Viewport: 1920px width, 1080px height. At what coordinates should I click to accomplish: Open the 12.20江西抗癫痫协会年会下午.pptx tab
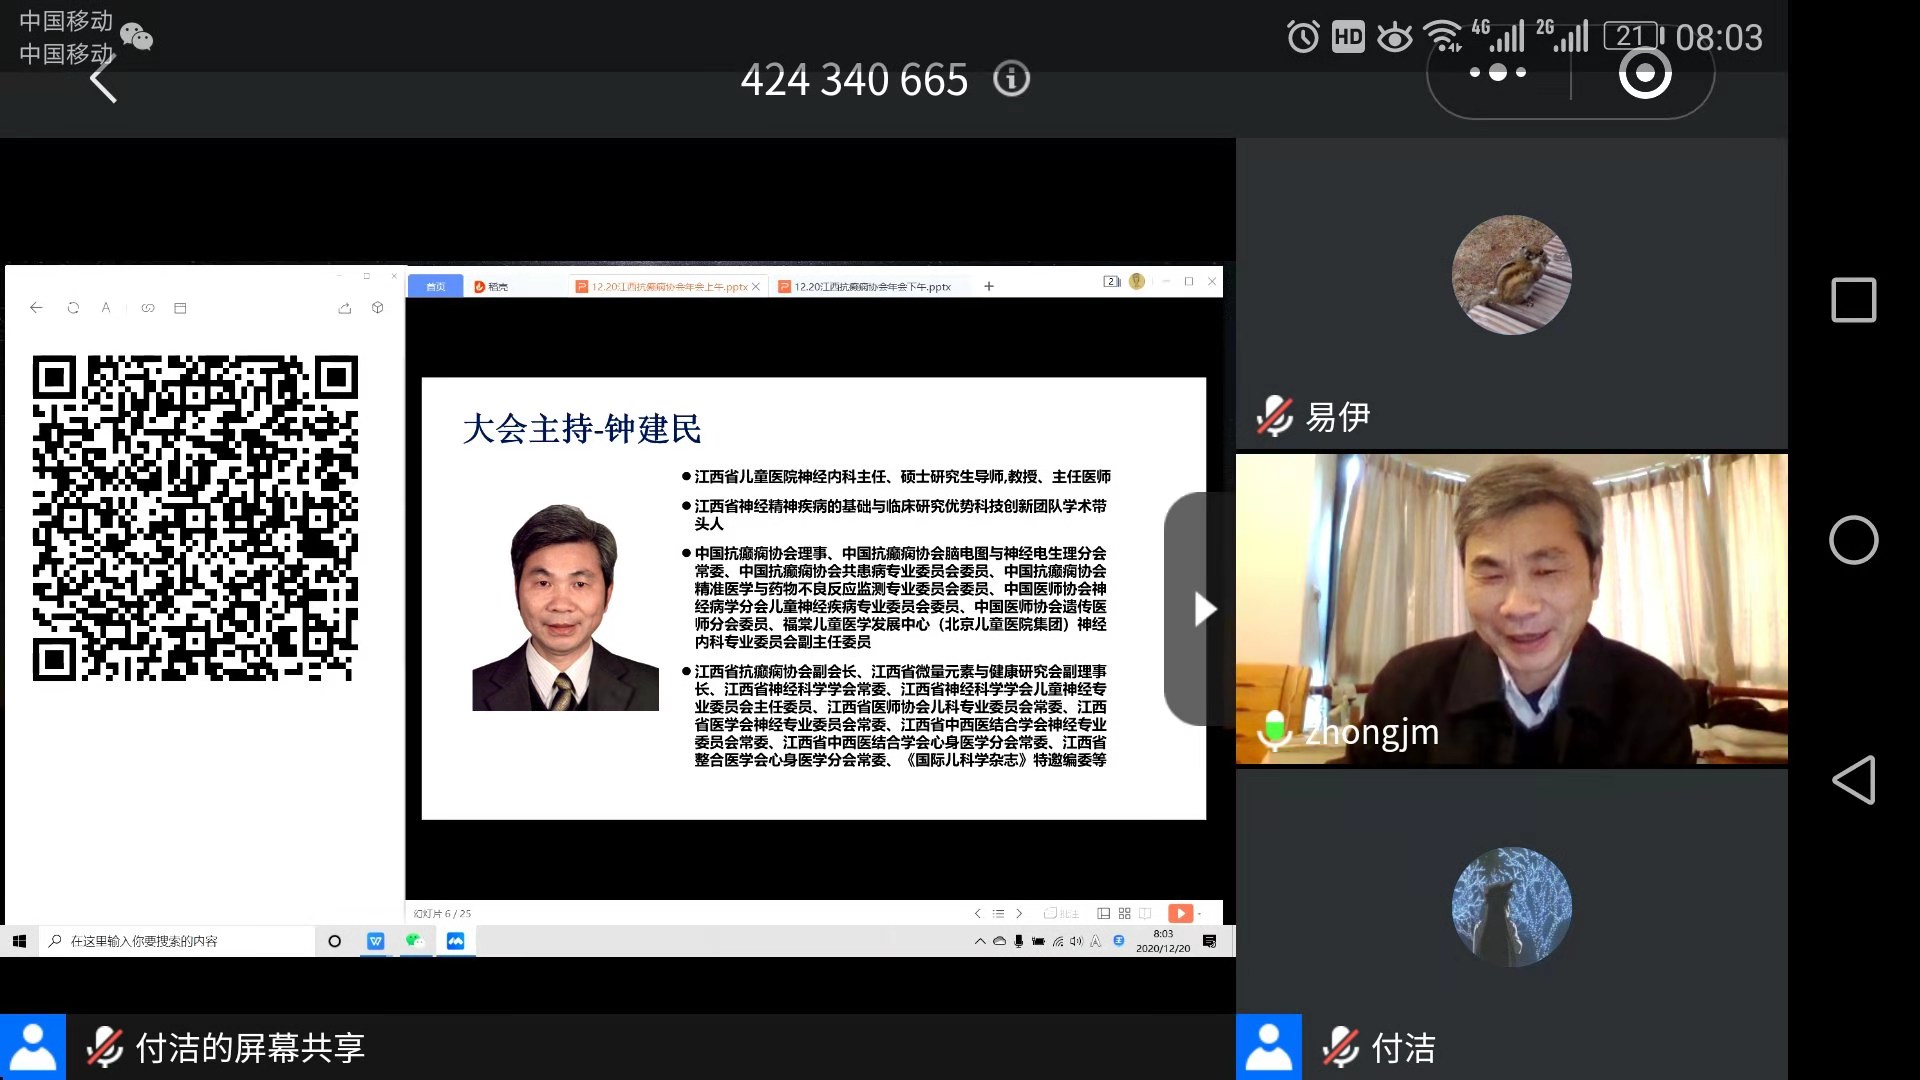coord(868,285)
